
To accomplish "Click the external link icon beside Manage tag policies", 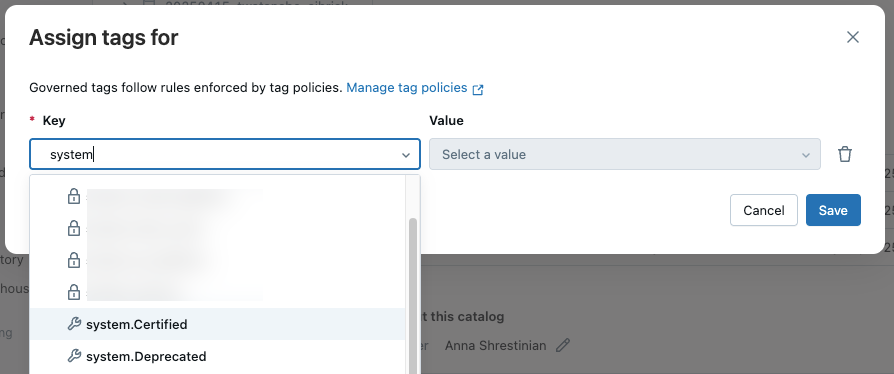I will coord(478,89).
